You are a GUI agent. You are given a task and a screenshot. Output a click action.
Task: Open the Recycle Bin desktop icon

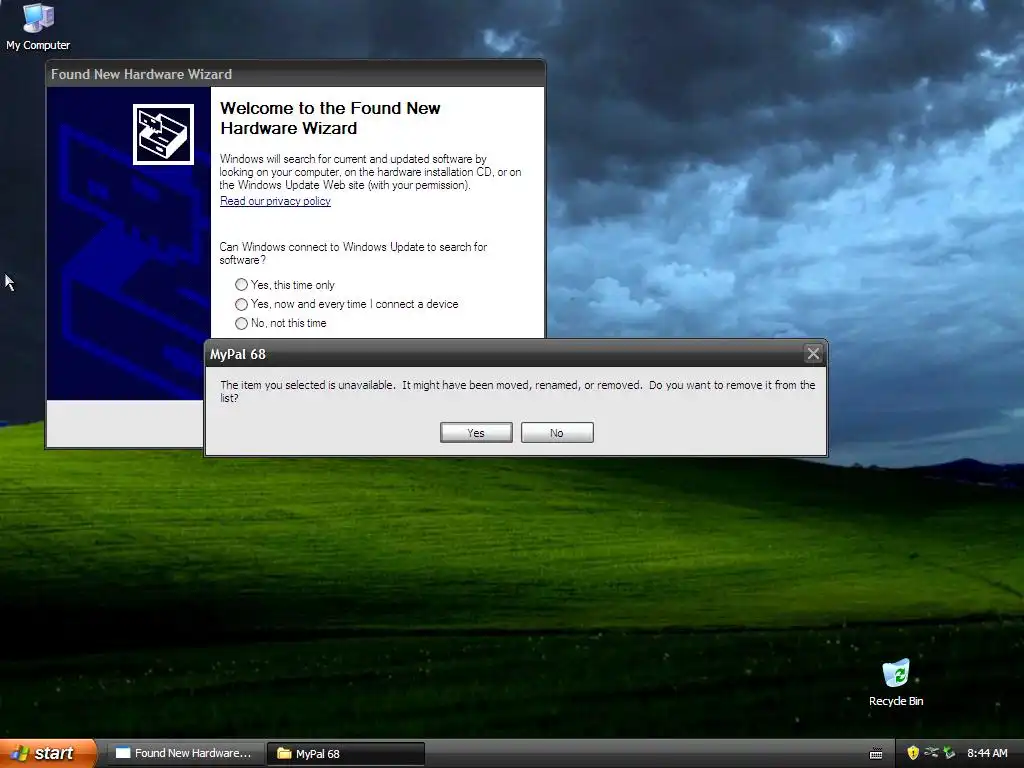(x=895, y=683)
